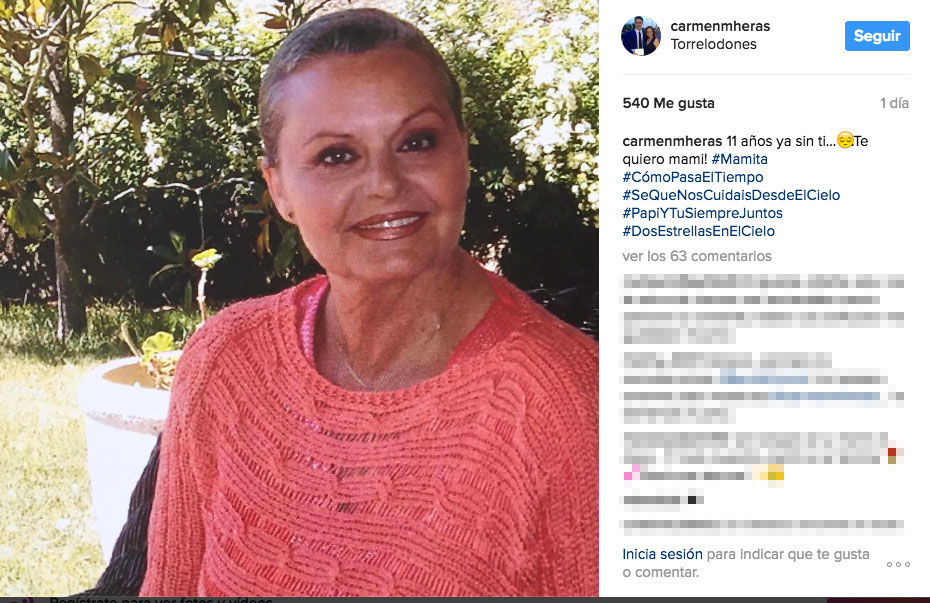Open the #Mamita hashtag
930x603 pixels.
pyautogui.click(x=739, y=159)
